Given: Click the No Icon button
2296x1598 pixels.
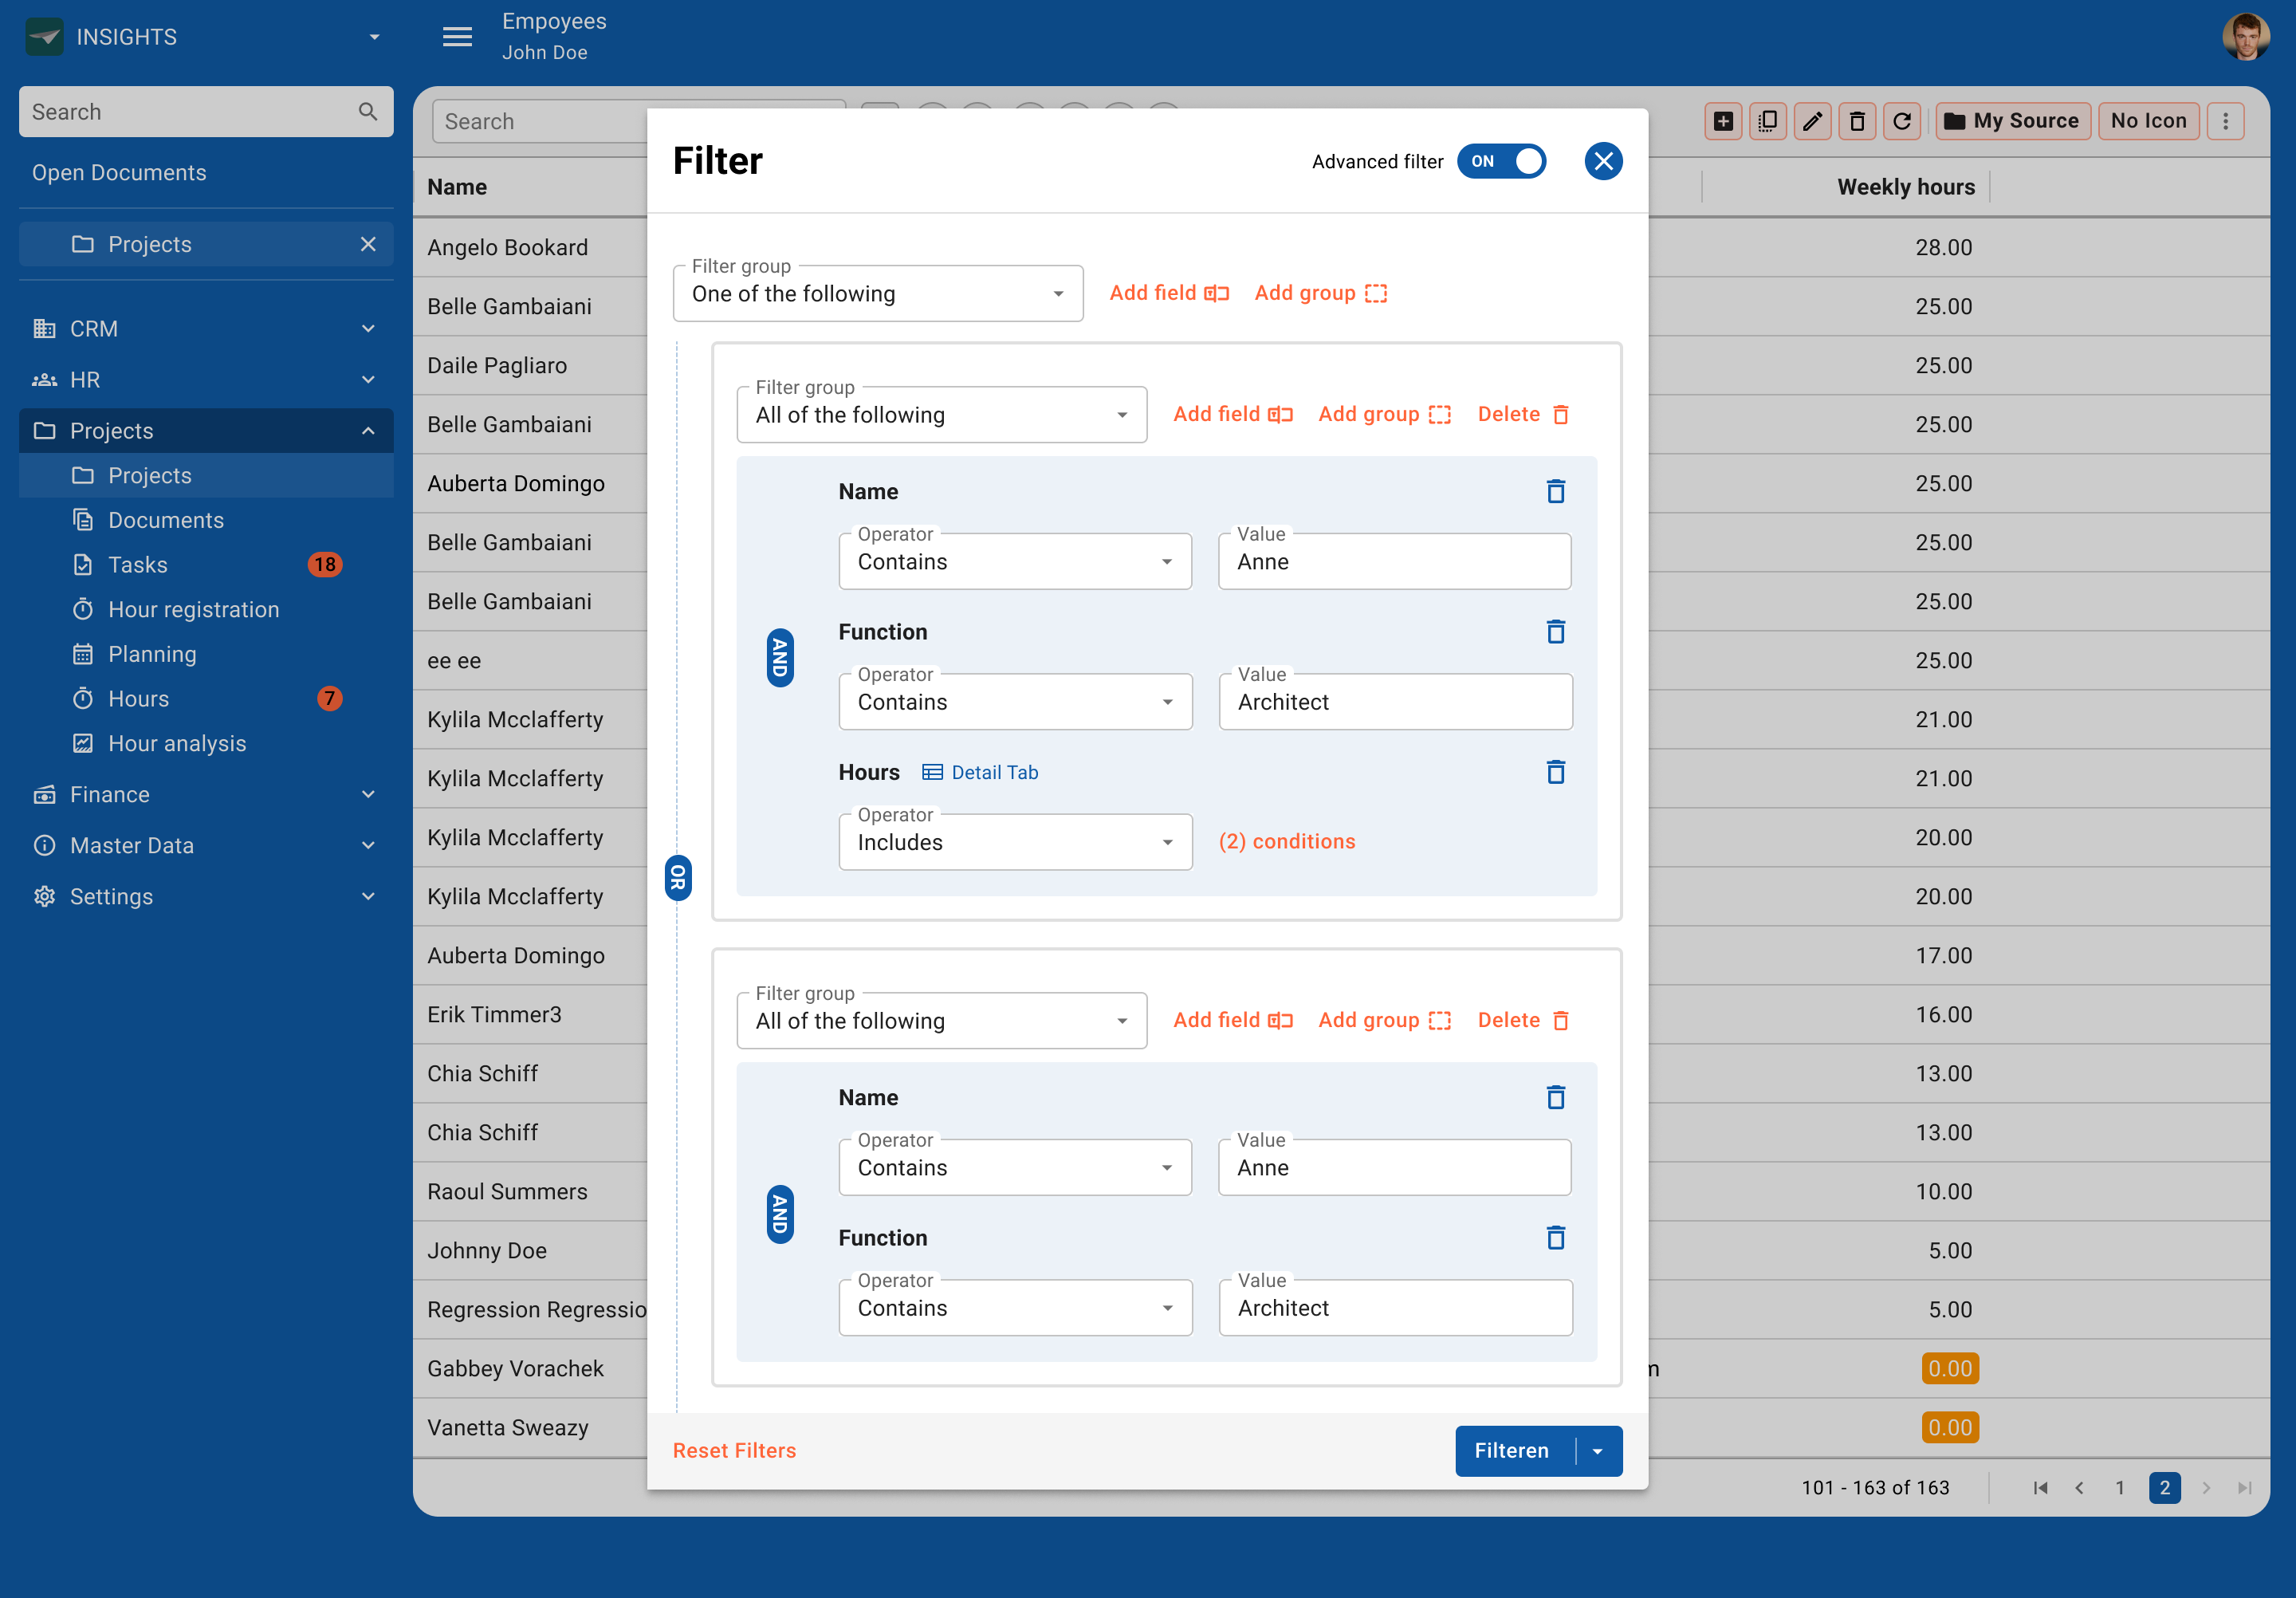Looking at the screenshot, I should pos(2148,121).
